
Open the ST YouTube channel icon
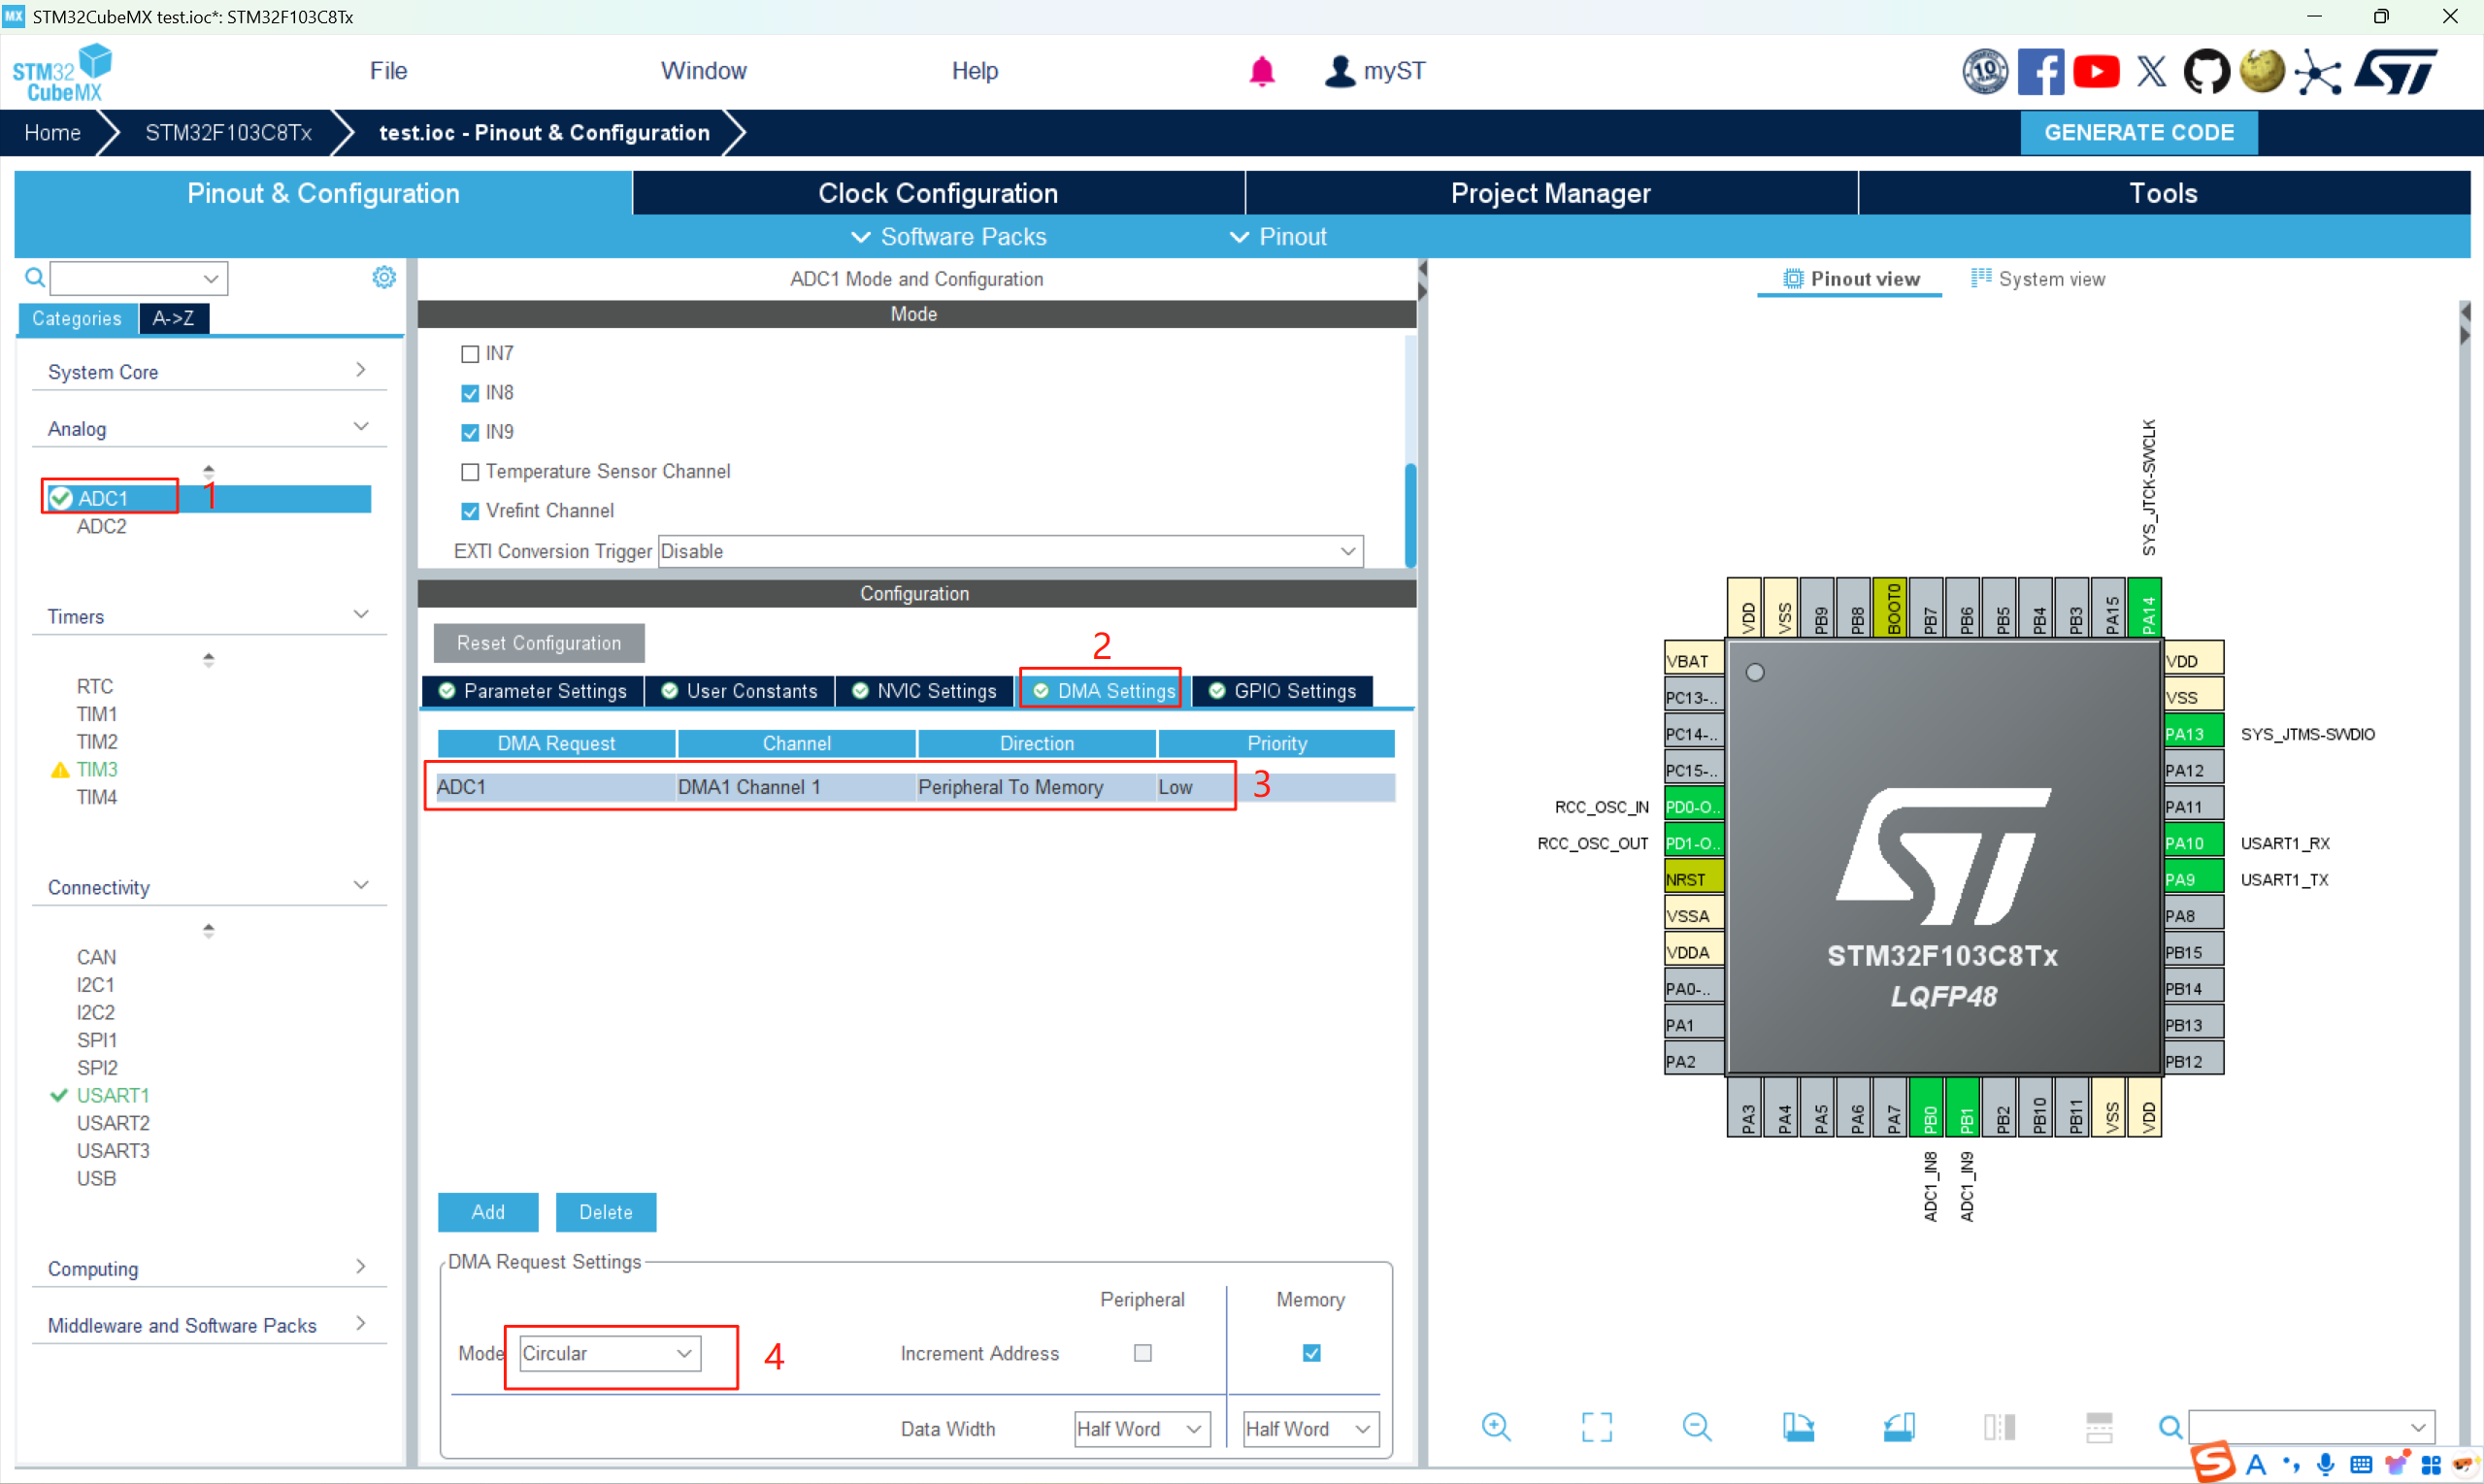click(2096, 71)
